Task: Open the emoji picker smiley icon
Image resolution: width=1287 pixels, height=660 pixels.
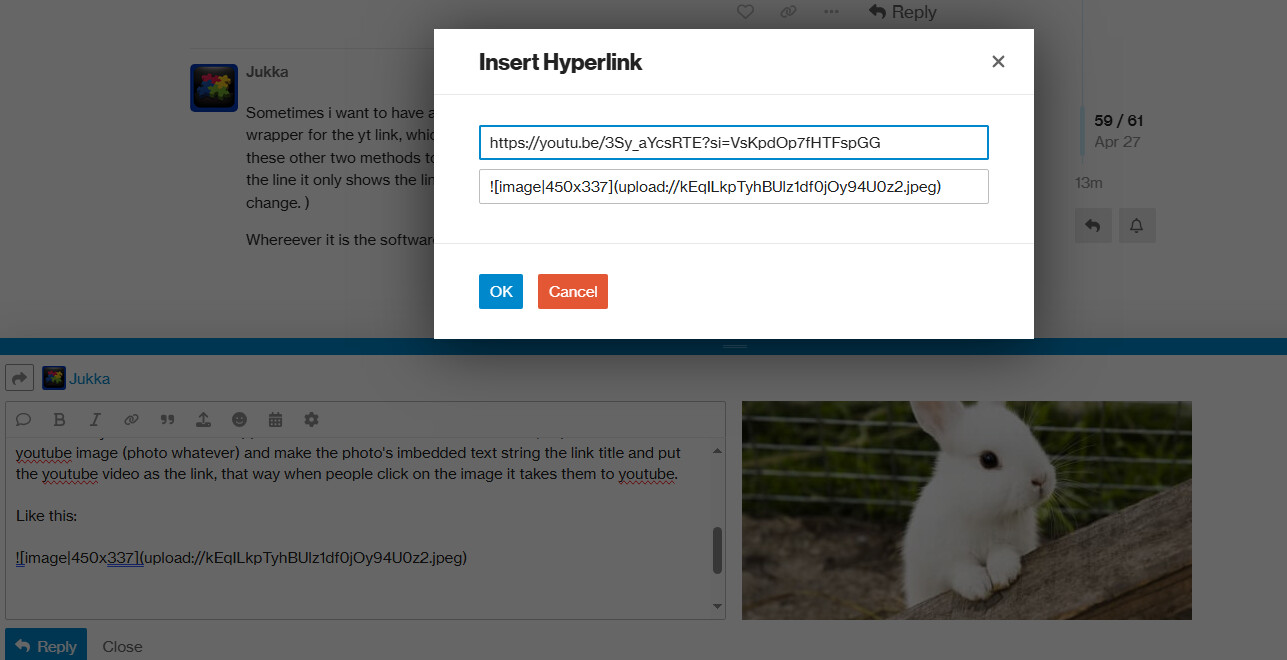Action: coord(239,419)
